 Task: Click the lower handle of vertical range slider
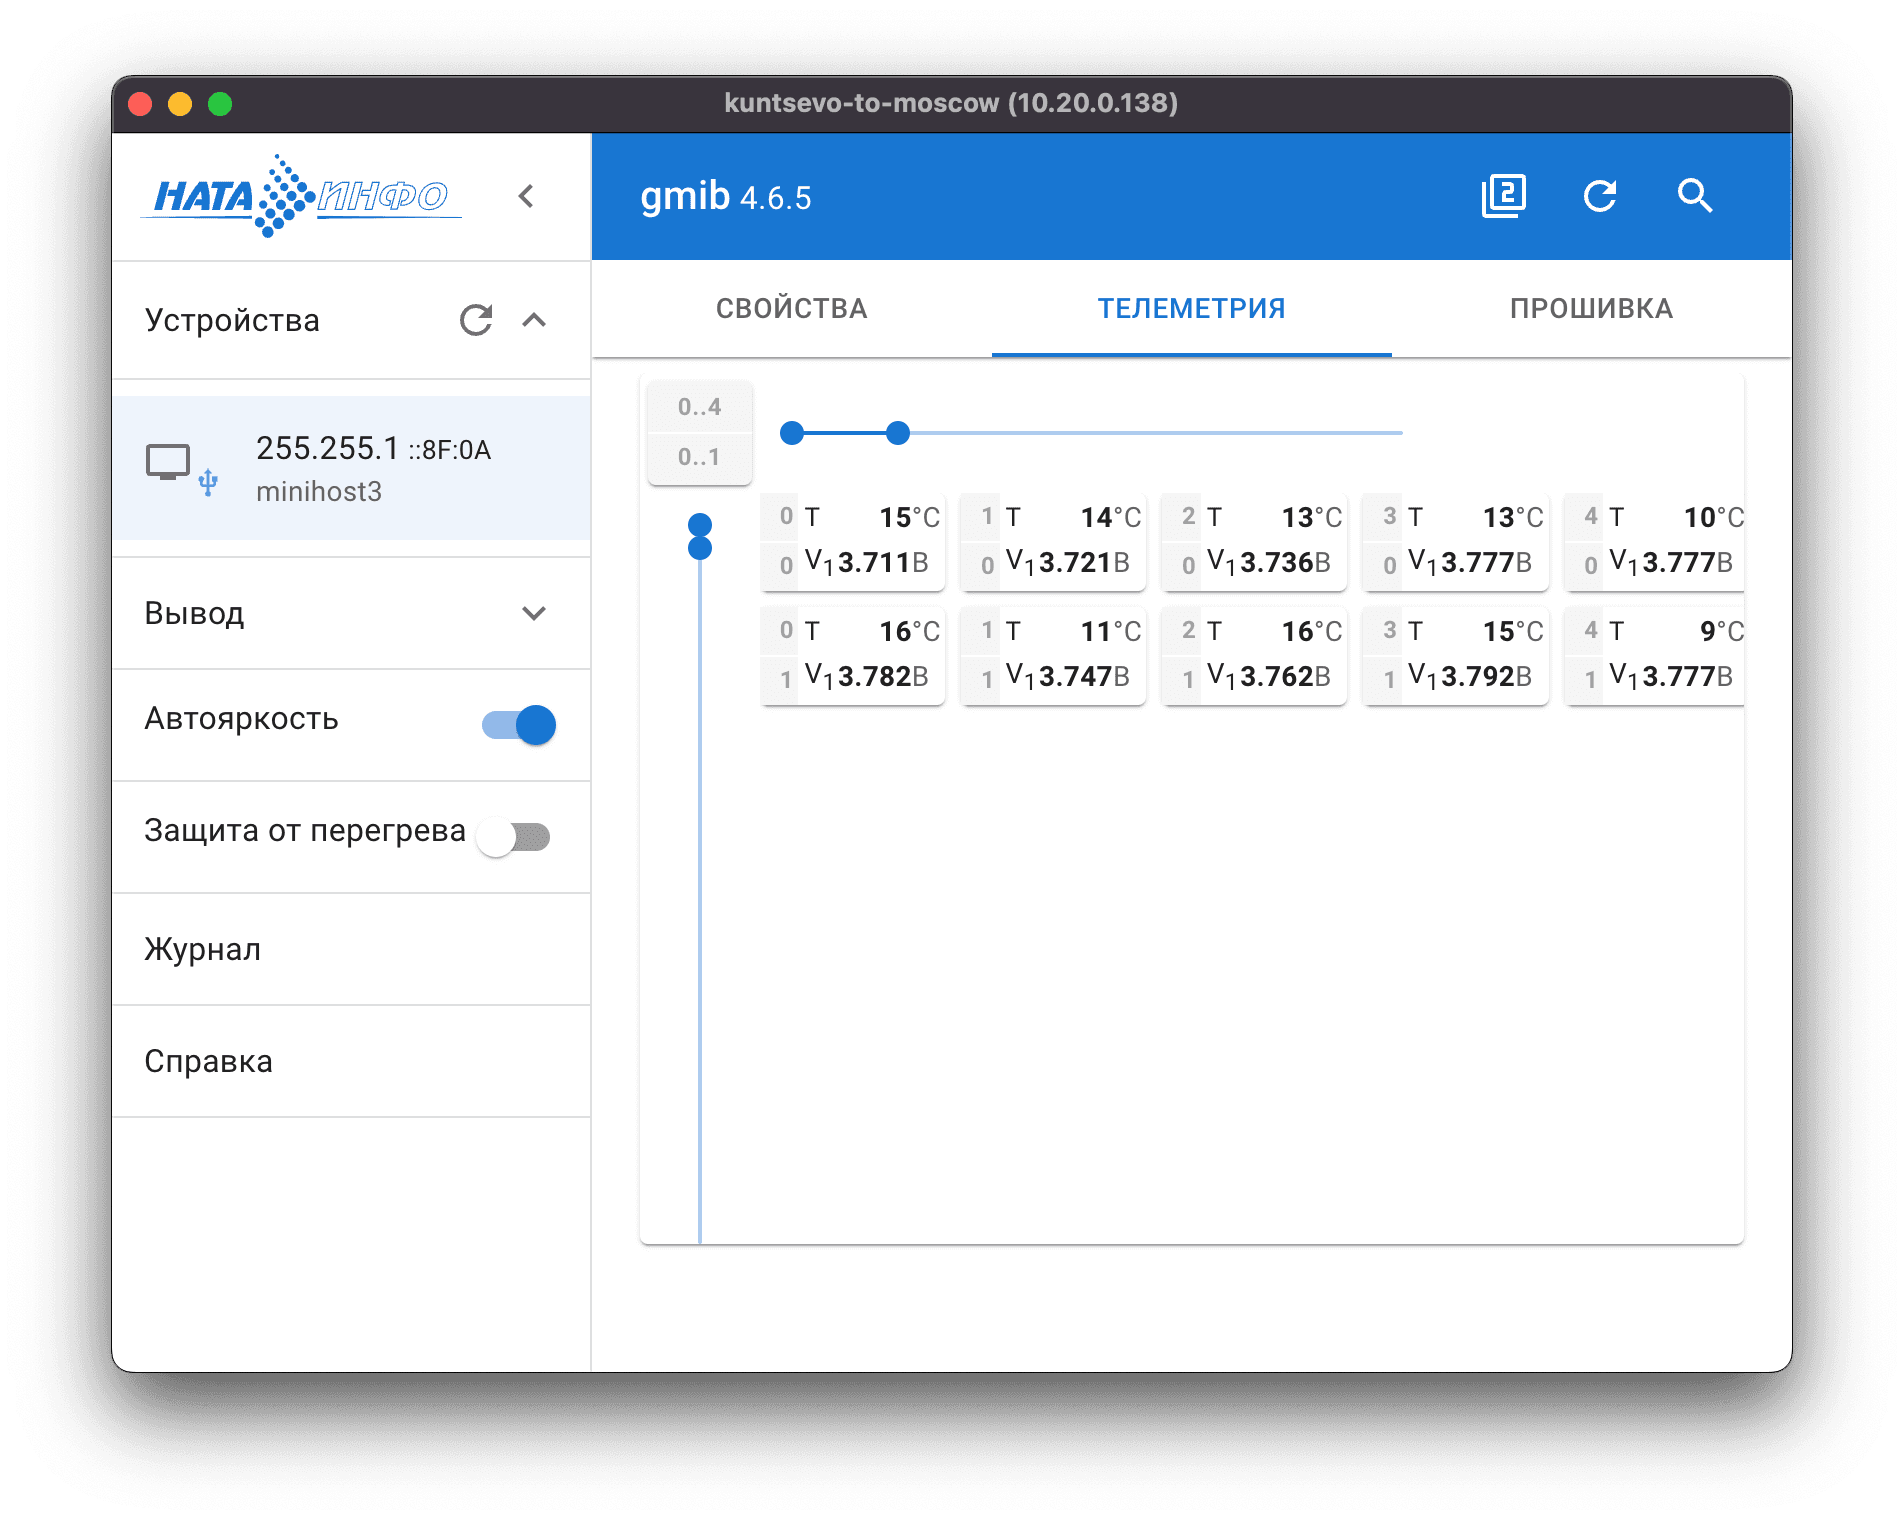(x=700, y=548)
